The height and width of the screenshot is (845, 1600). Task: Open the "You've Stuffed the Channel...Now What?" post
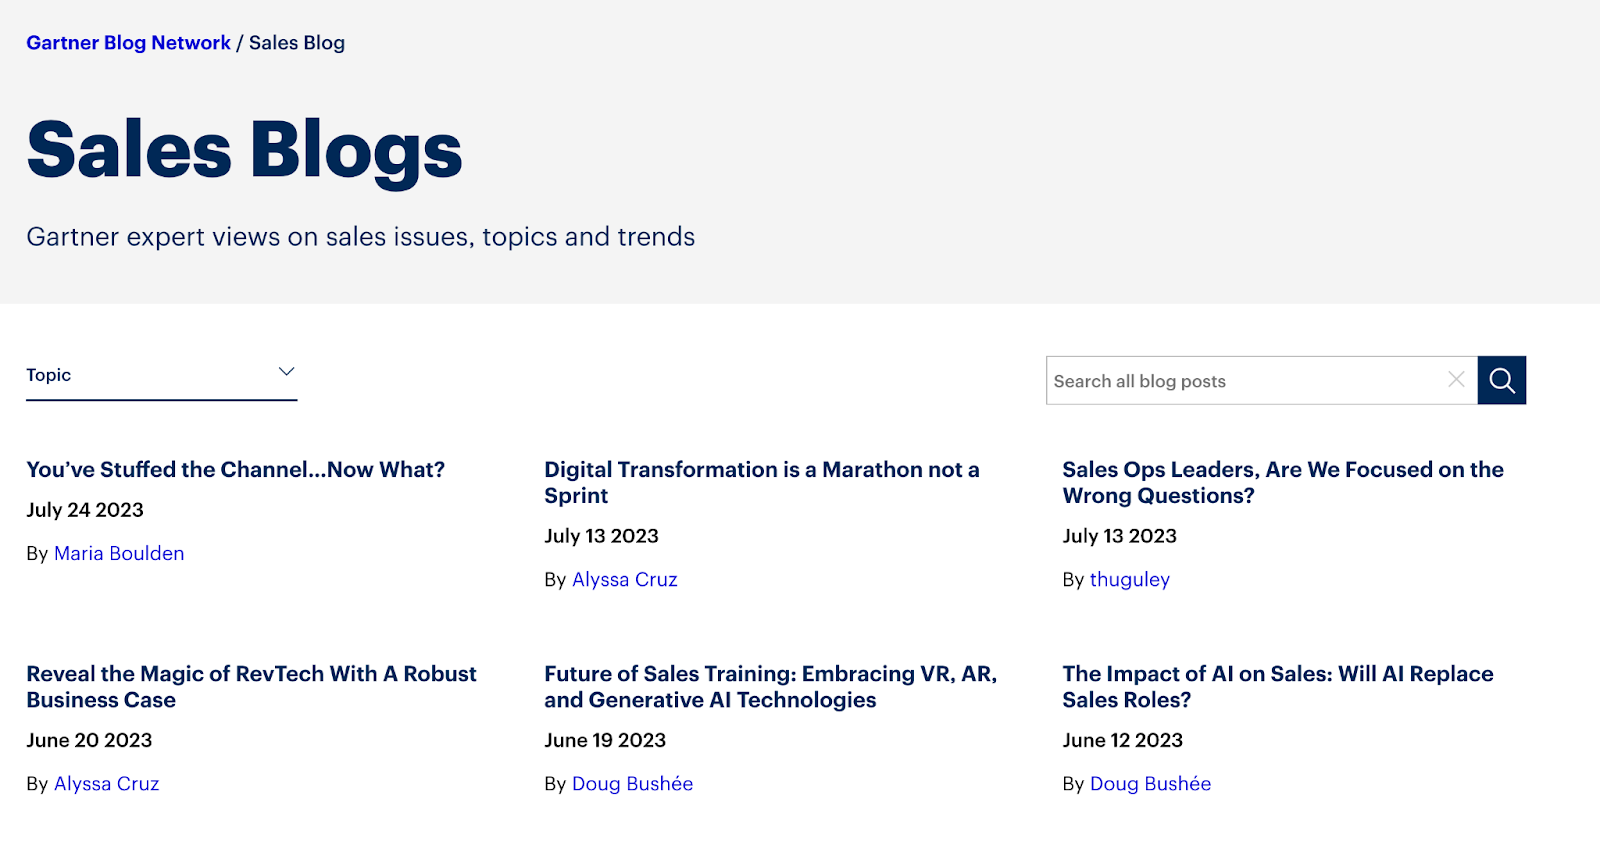coord(235,469)
